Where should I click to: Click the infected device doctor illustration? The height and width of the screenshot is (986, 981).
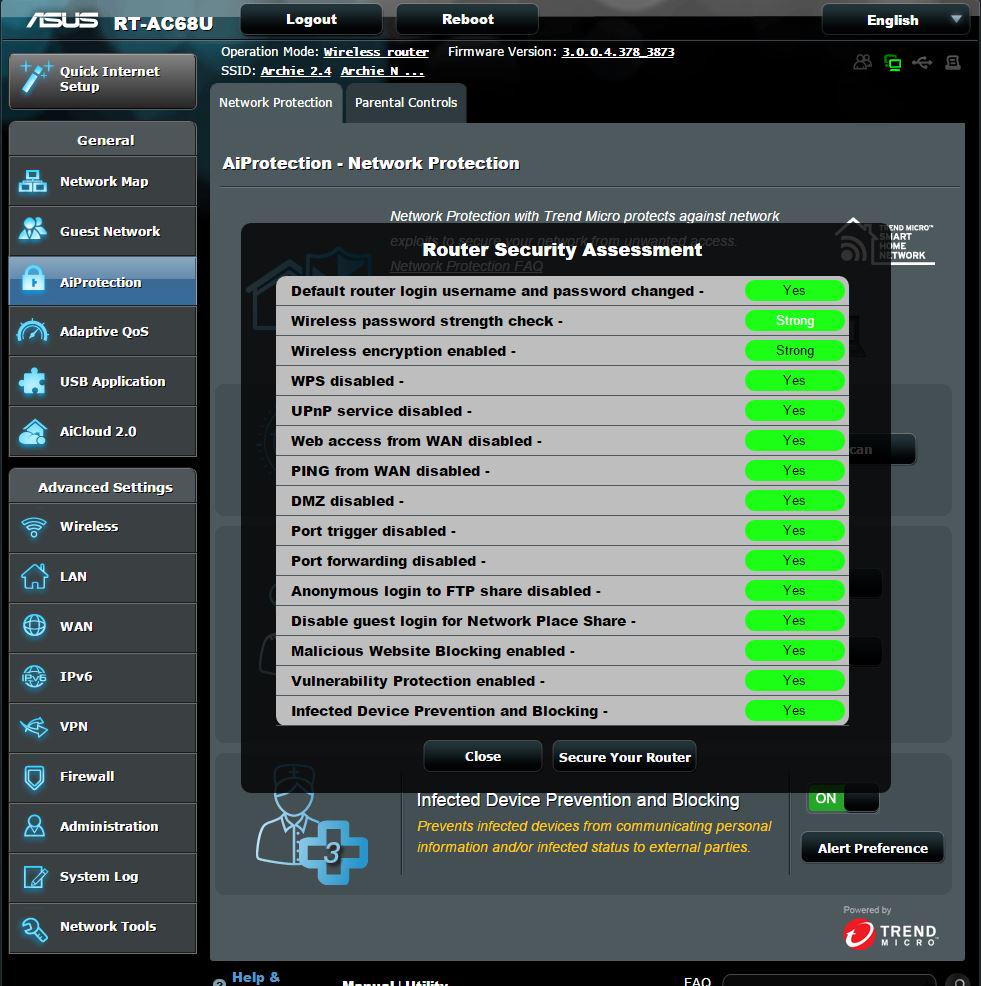tap(311, 824)
